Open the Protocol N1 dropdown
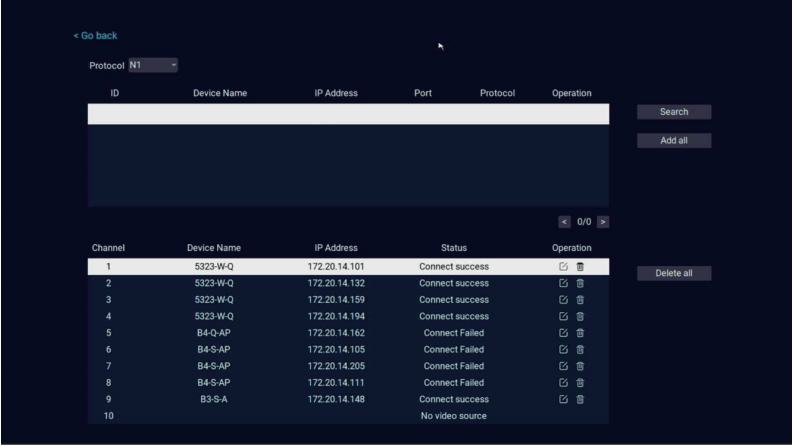Image resolution: width=793 pixels, height=446 pixels. coord(152,66)
